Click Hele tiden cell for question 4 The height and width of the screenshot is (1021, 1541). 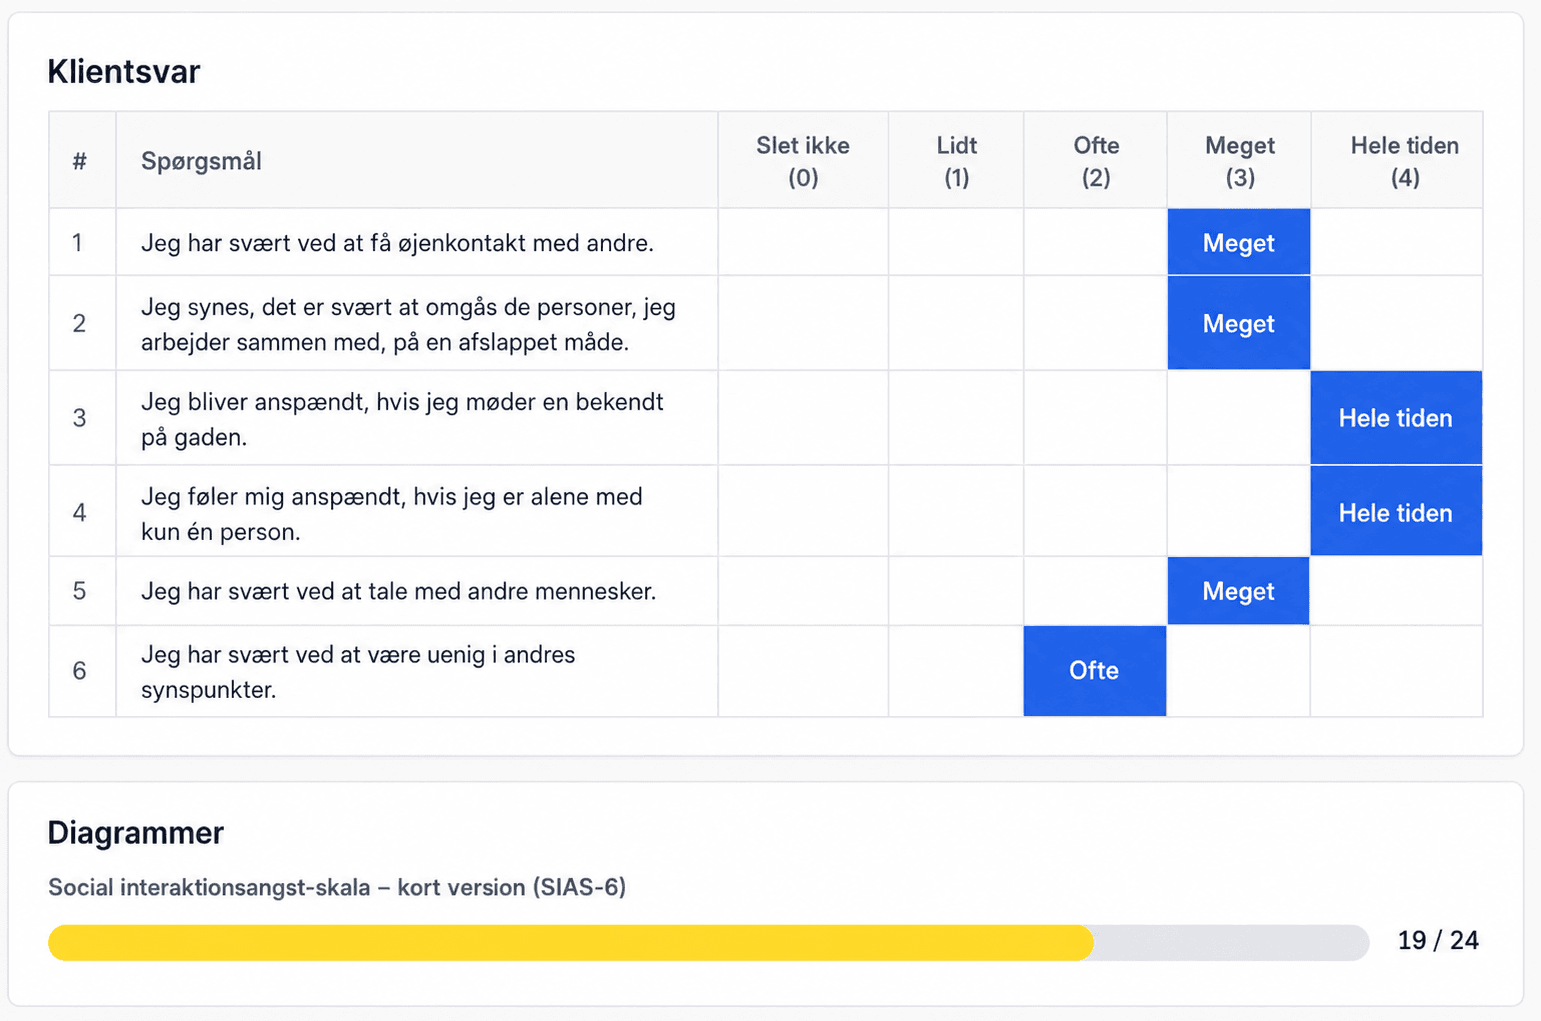pos(1396,512)
